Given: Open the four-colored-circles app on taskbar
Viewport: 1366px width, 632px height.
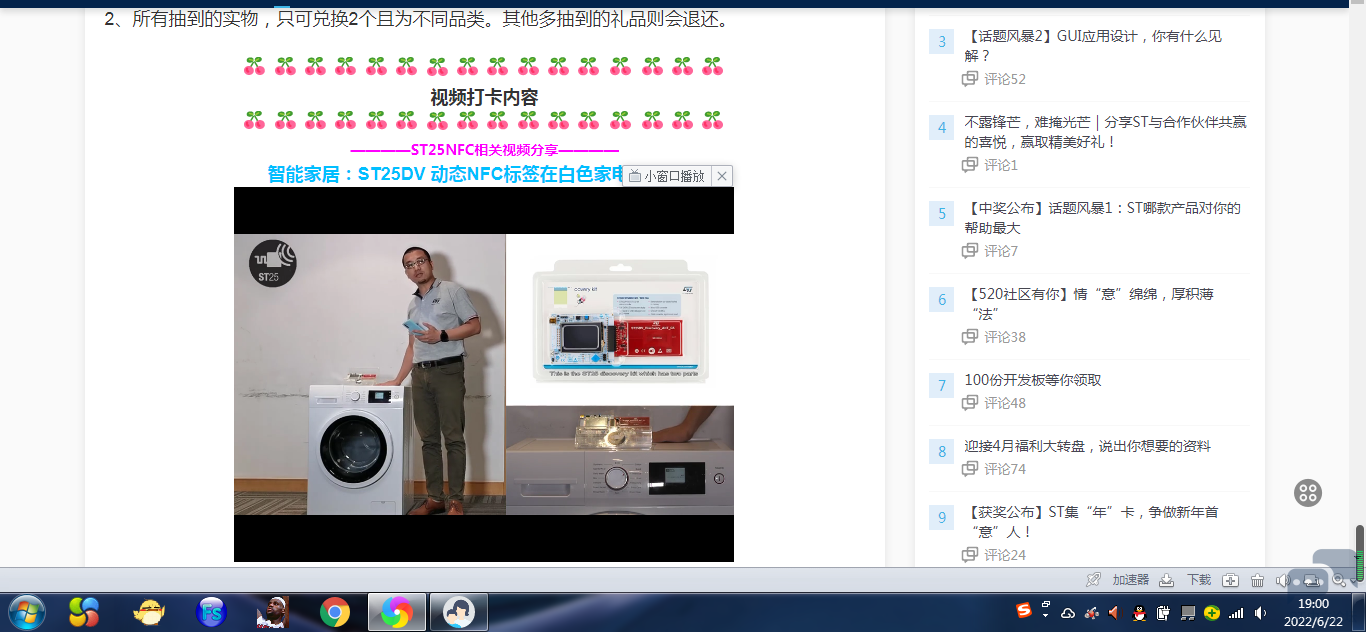Looking at the screenshot, I should pos(84,611).
